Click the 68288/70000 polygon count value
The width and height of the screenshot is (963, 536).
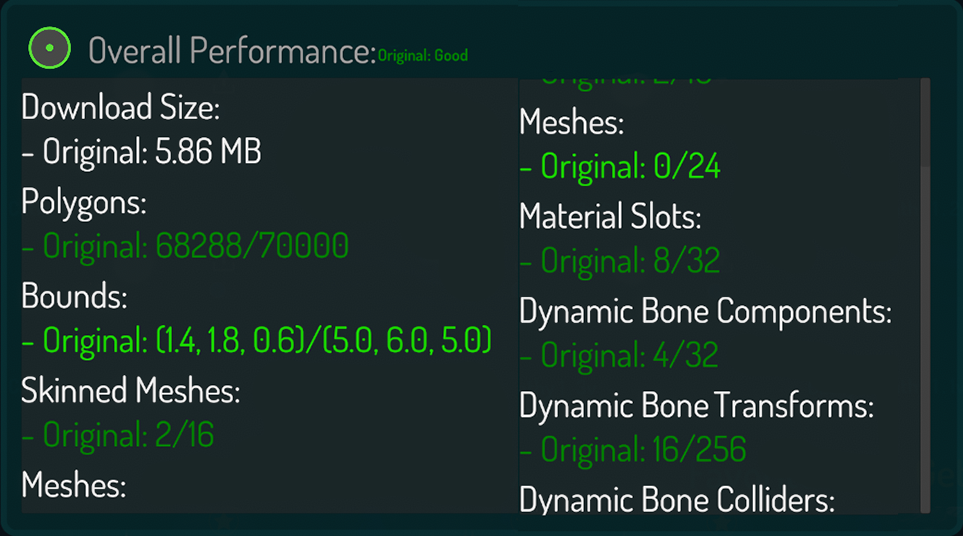(x=185, y=247)
